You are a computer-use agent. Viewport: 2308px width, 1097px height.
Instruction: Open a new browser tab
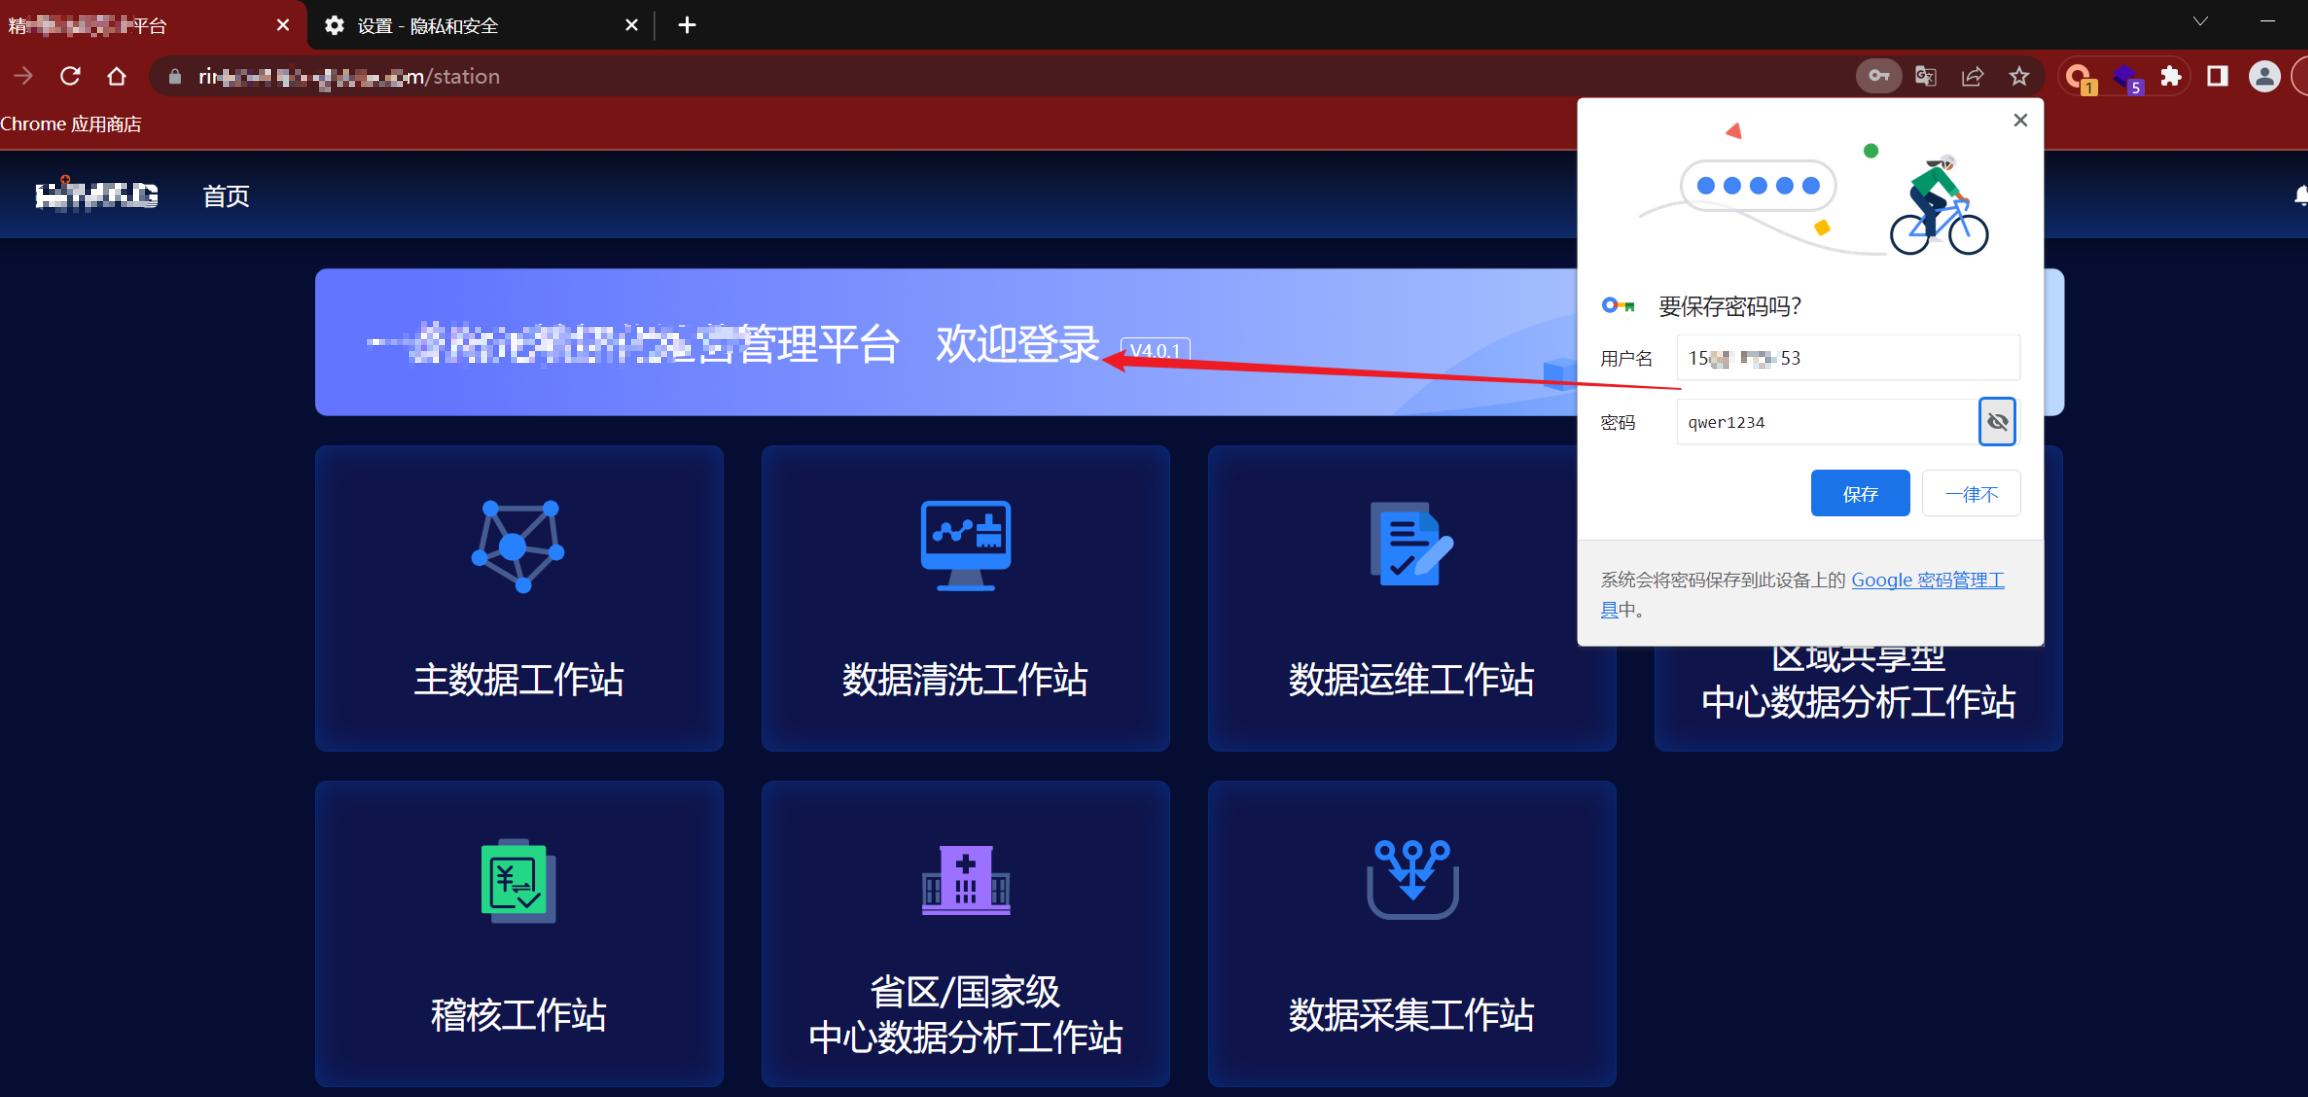(x=687, y=26)
